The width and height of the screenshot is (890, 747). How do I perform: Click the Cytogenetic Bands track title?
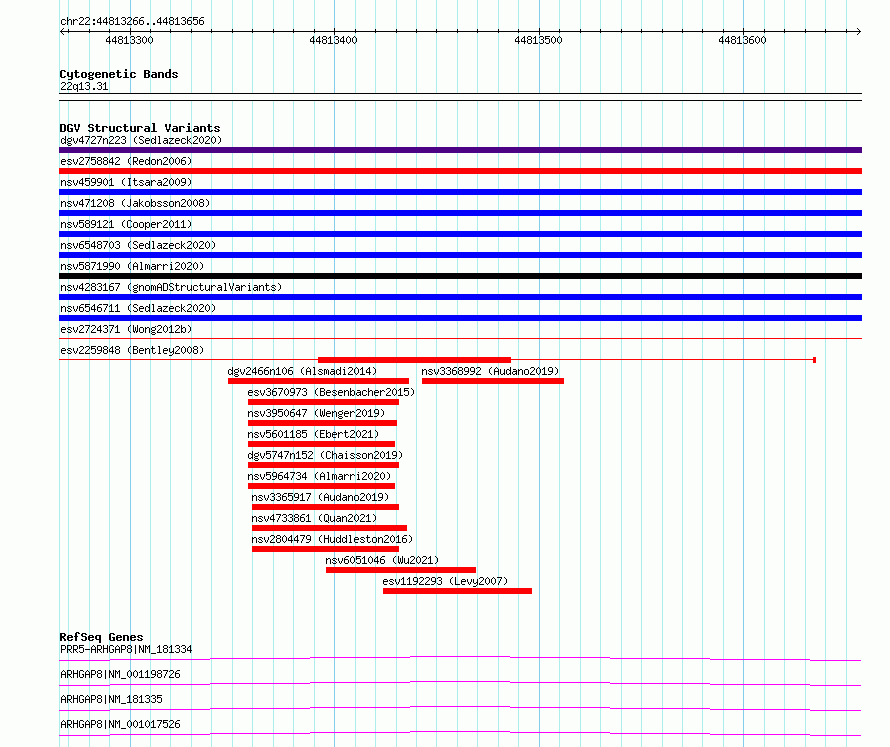pyautogui.click(x=119, y=74)
